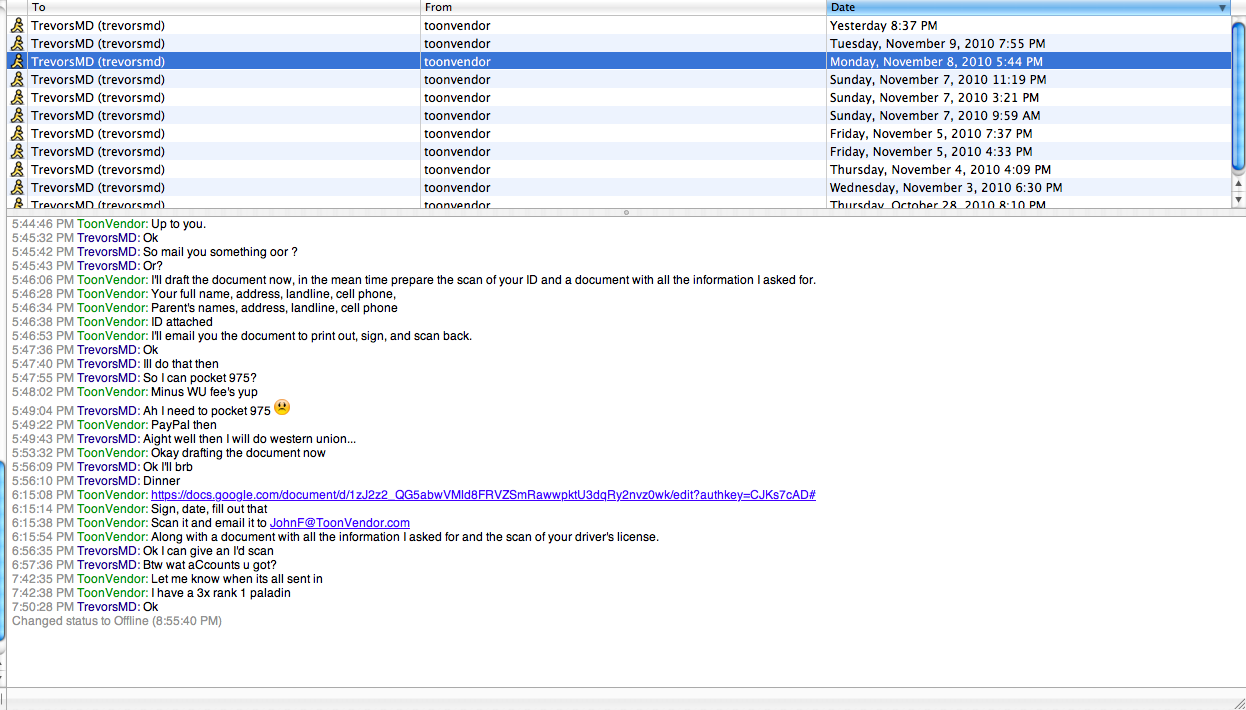
Task: Click the AIM icon on the selected Monday, November 8 row
Action: tap(17, 61)
